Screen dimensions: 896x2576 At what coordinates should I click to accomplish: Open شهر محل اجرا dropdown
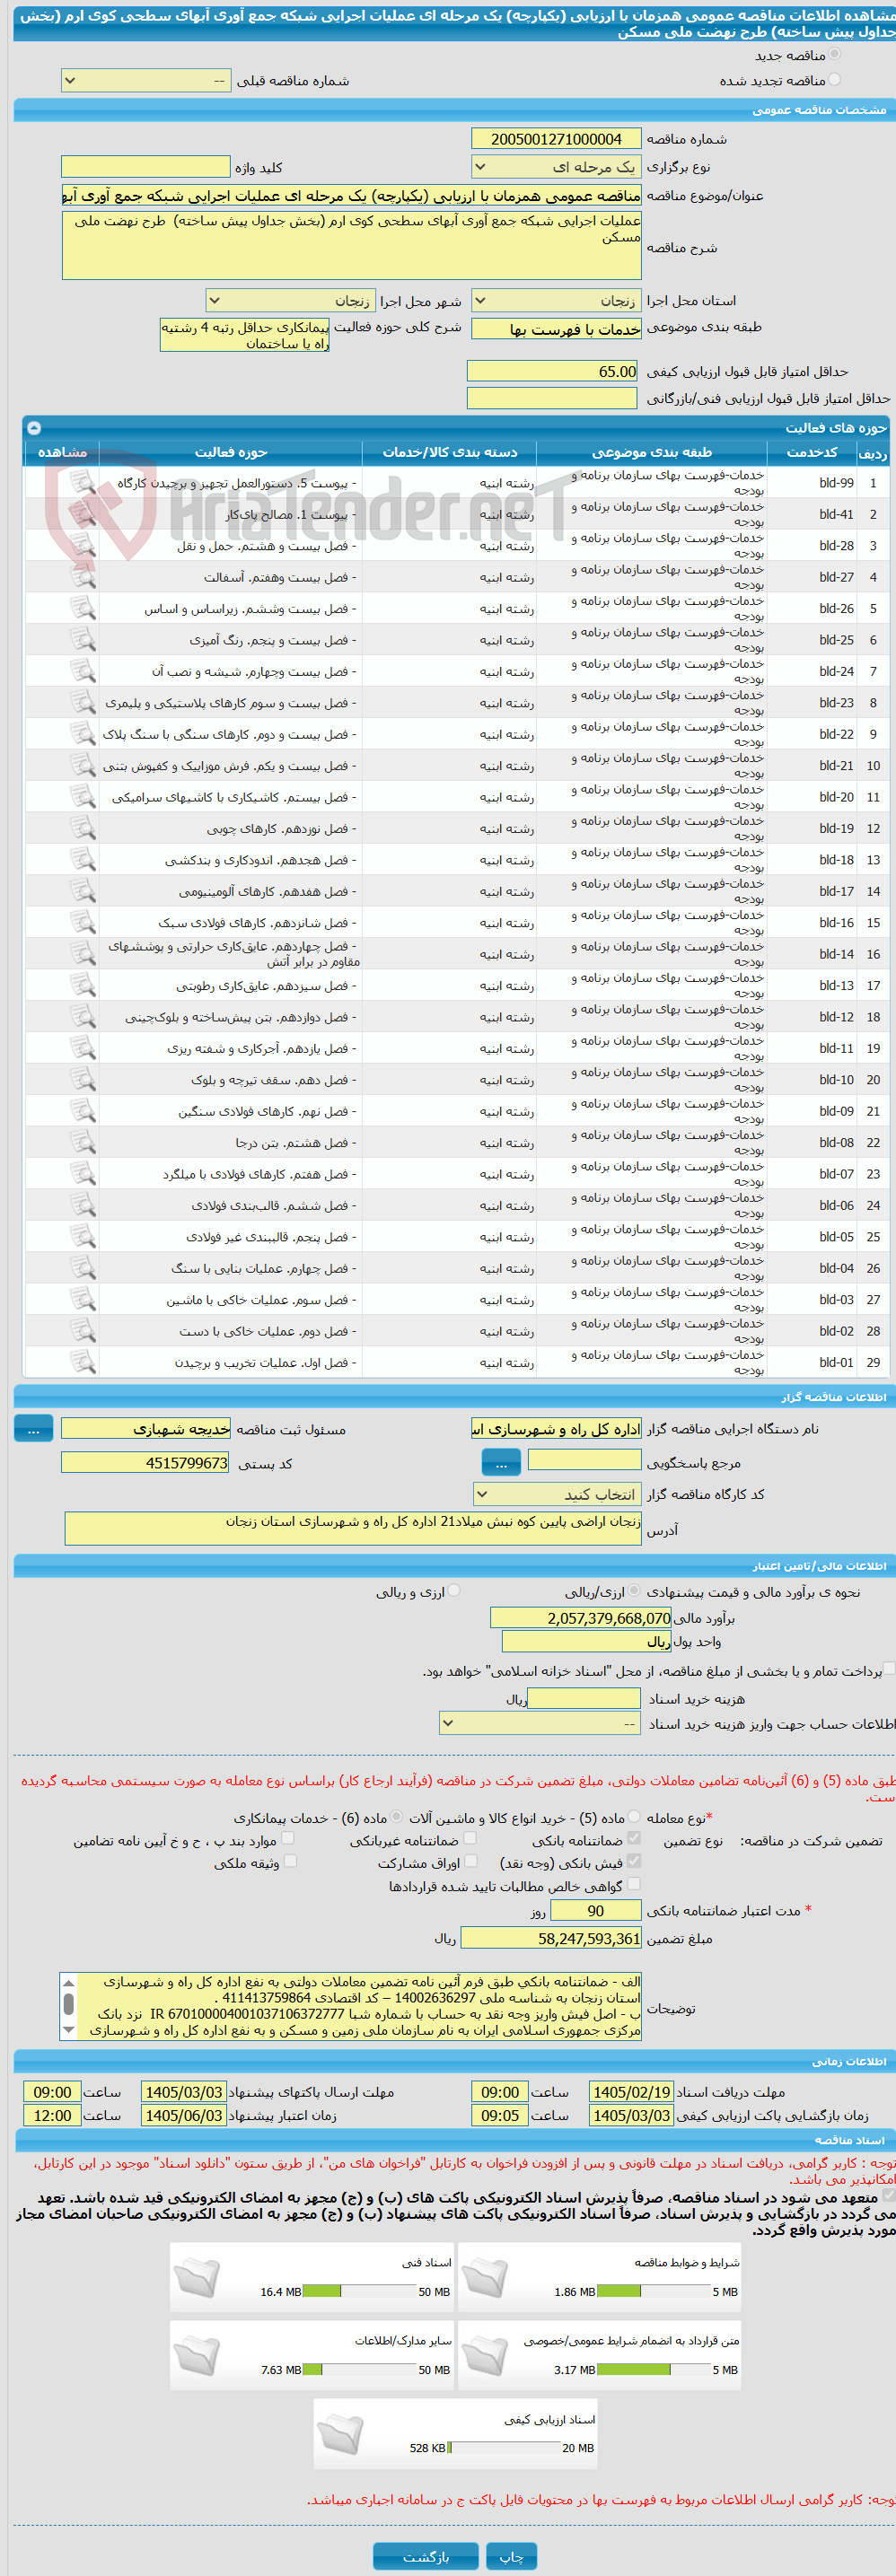[x=290, y=301]
